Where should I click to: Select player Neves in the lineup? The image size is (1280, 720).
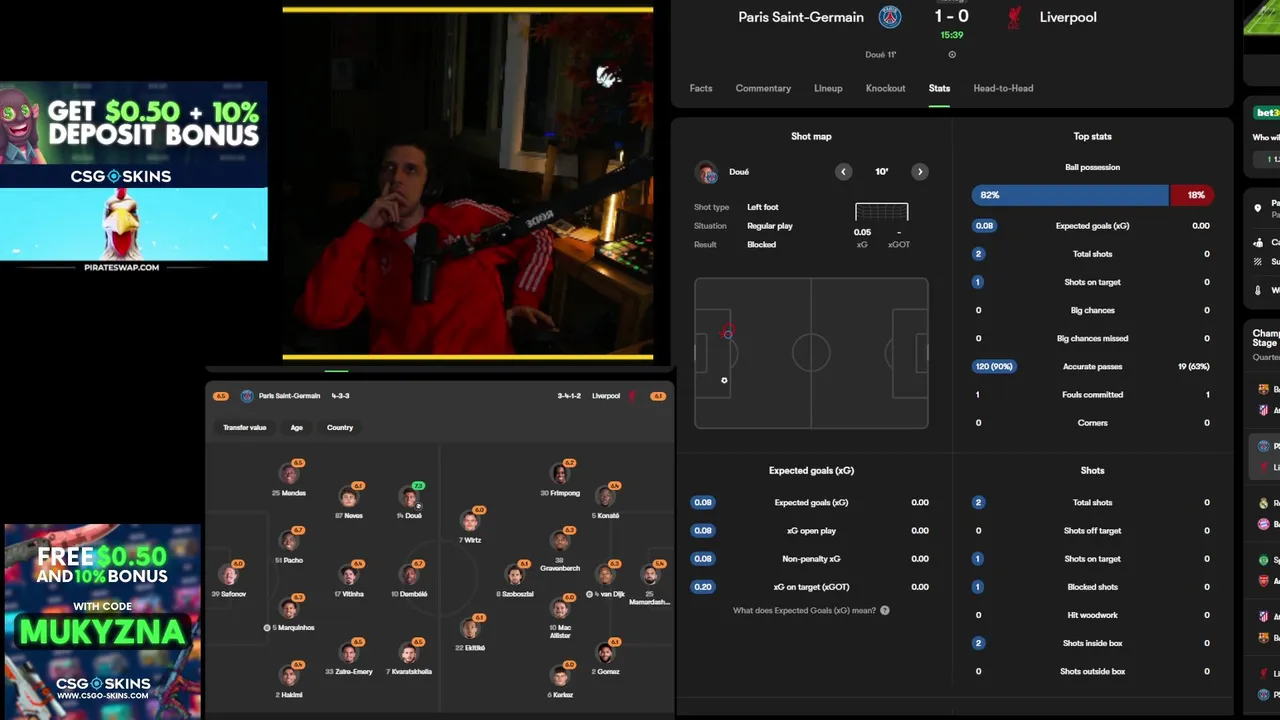coord(349,501)
